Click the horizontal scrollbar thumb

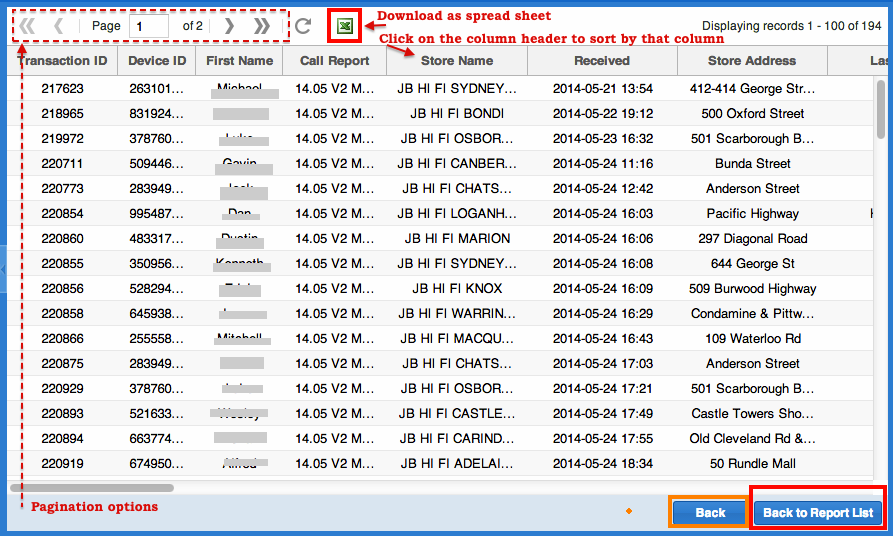tap(92, 488)
